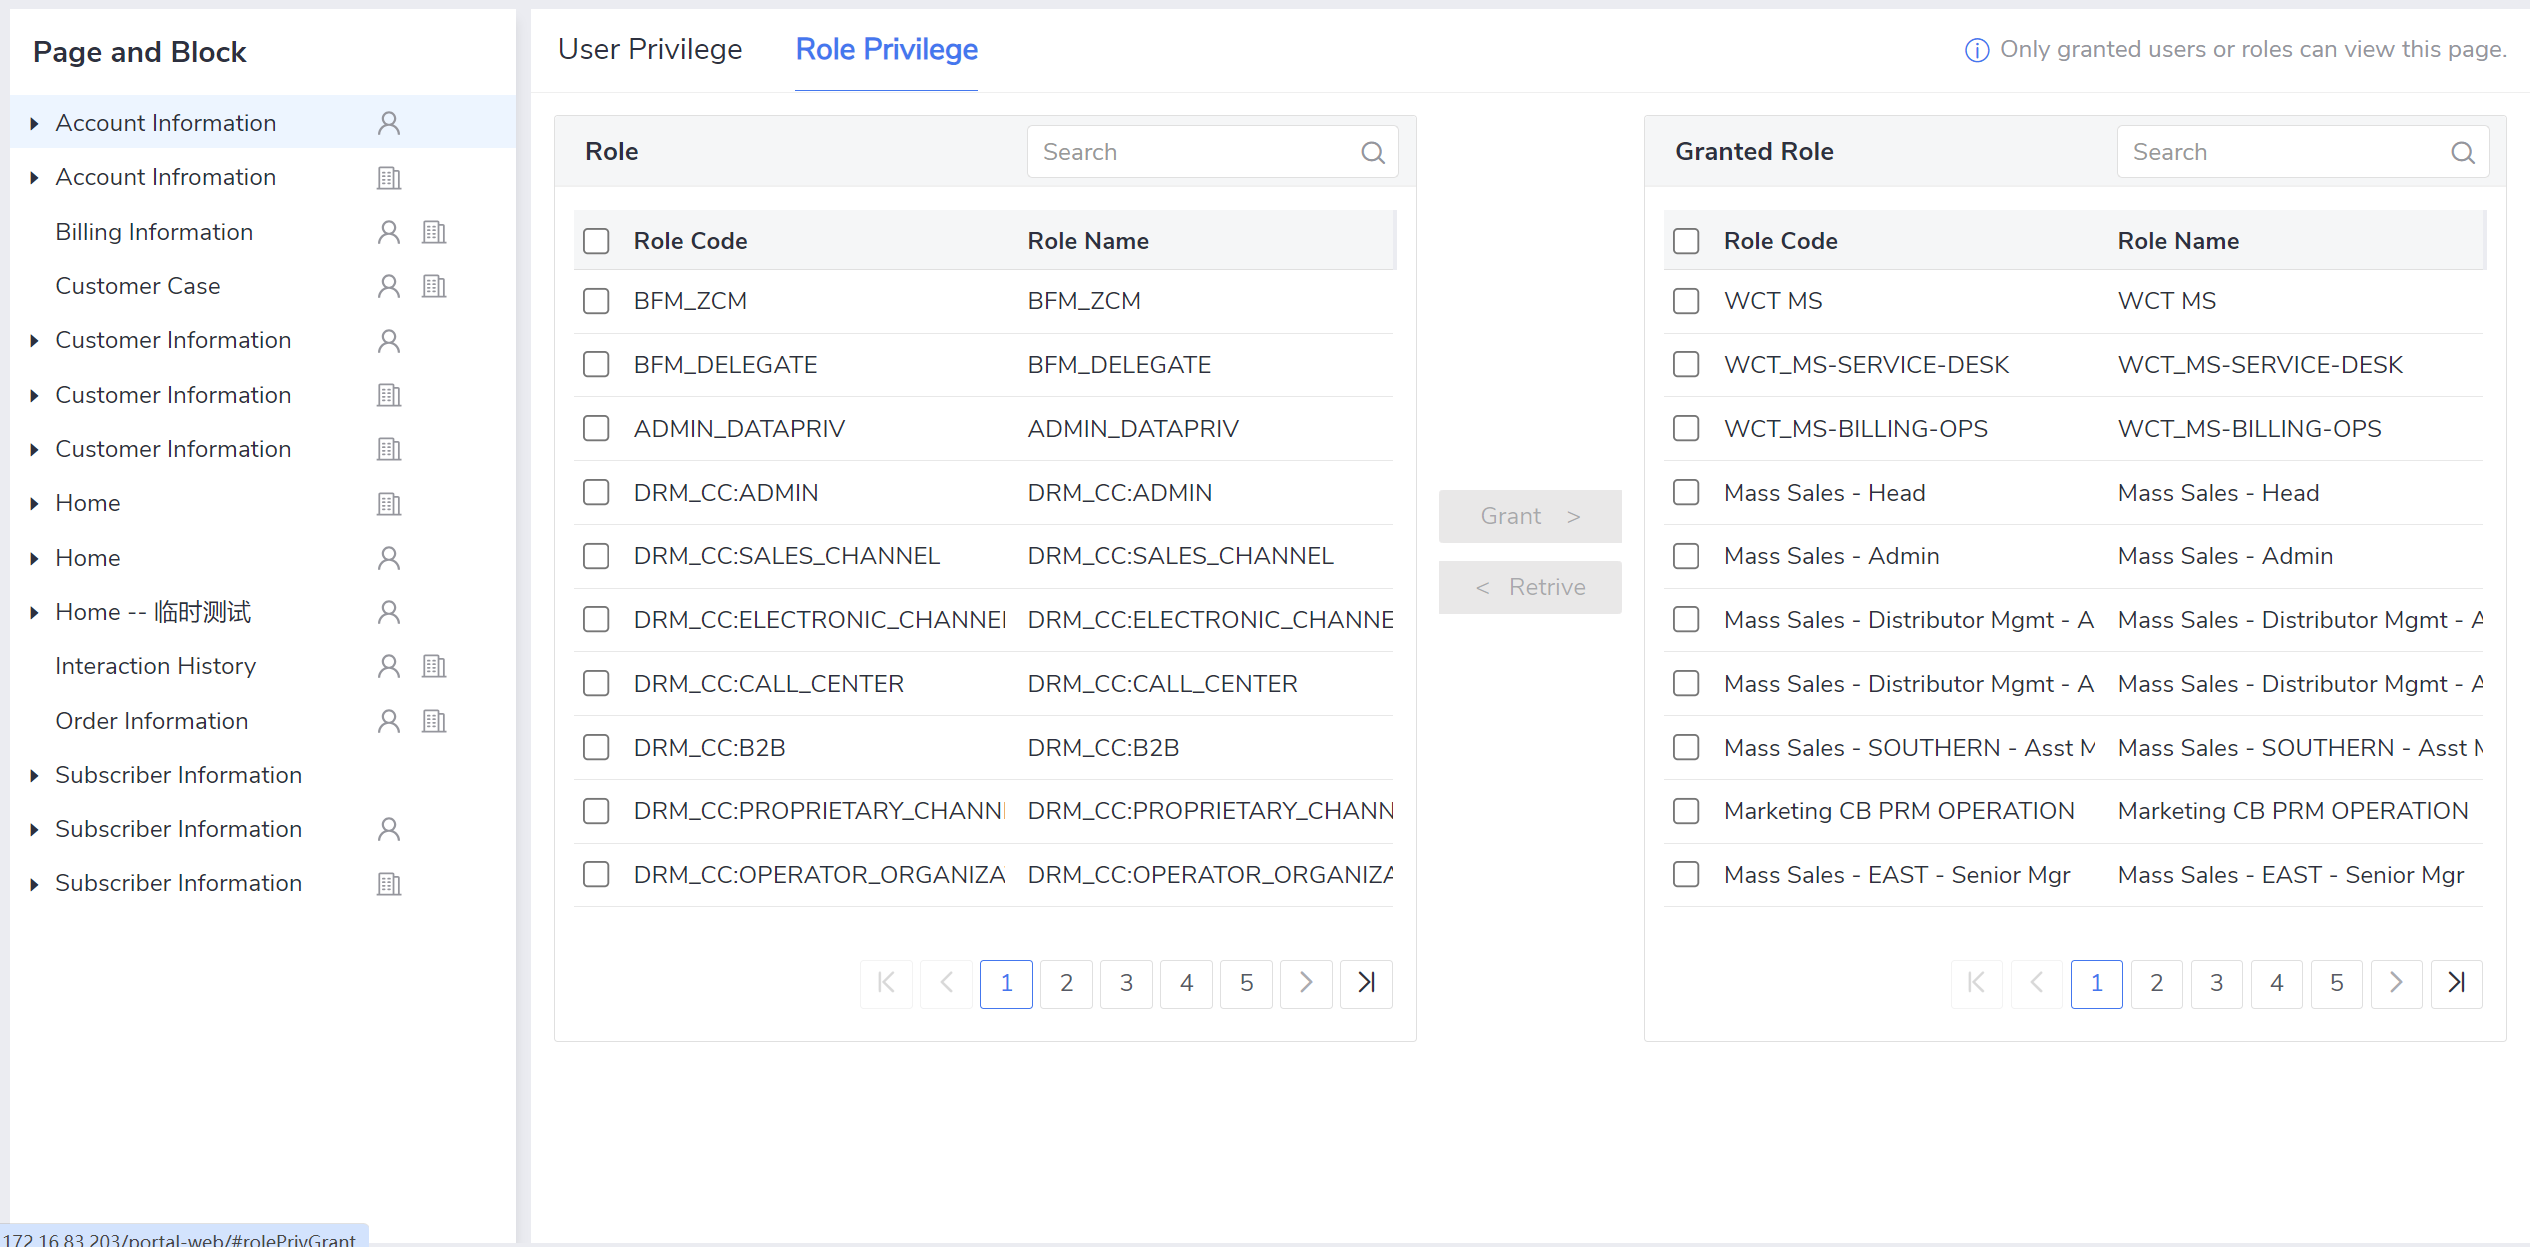Click the Role search magnifier icon
This screenshot has height=1247, width=2530.
pyautogui.click(x=1373, y=152)
